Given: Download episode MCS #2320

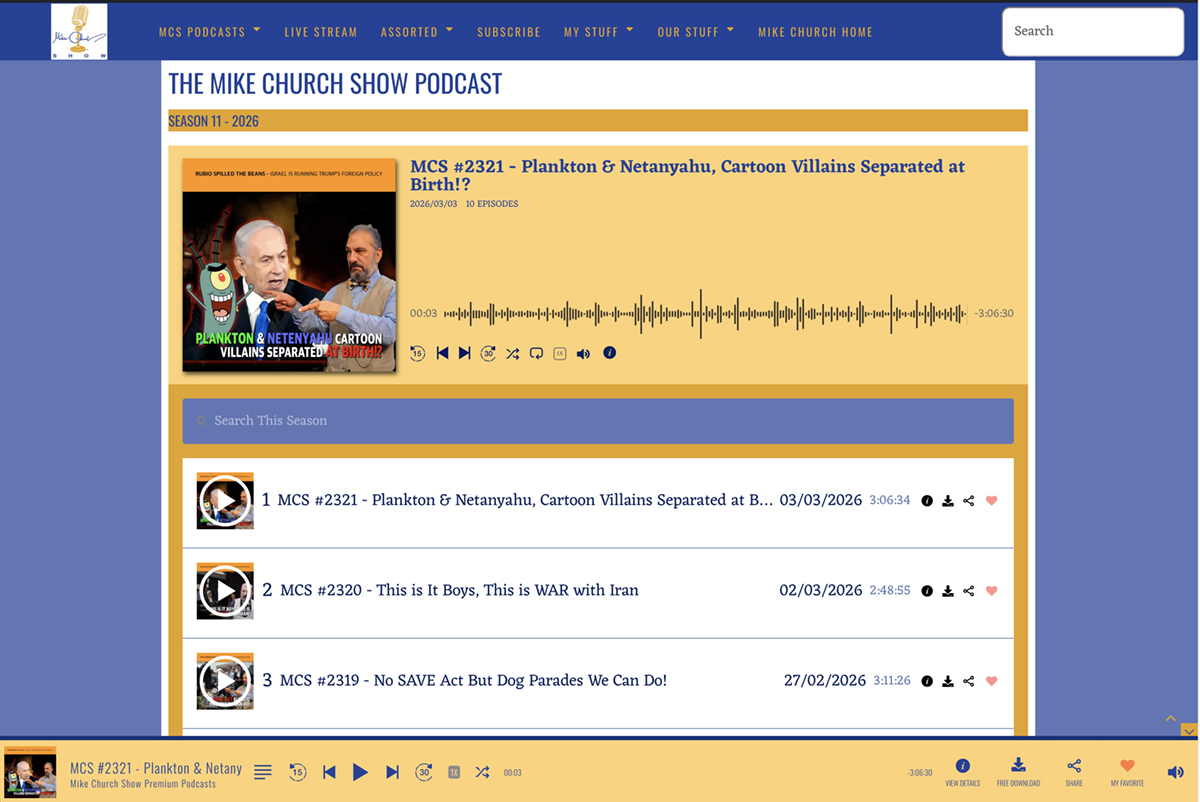Looking at the screenshot, I should [x=947, y=591].
